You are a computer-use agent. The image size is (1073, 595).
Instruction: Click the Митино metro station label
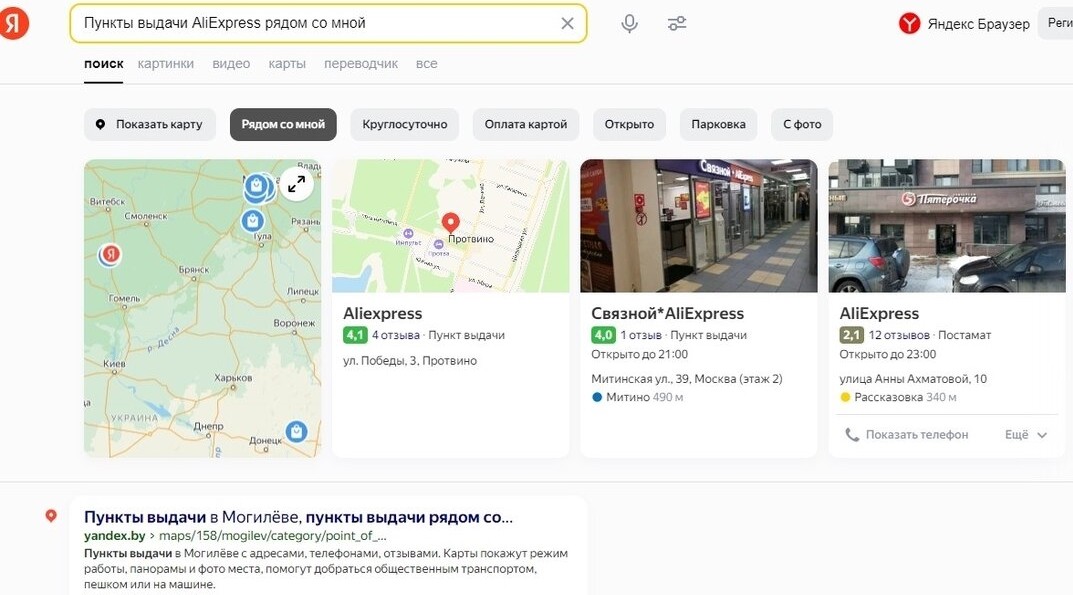tap(628, 397)
